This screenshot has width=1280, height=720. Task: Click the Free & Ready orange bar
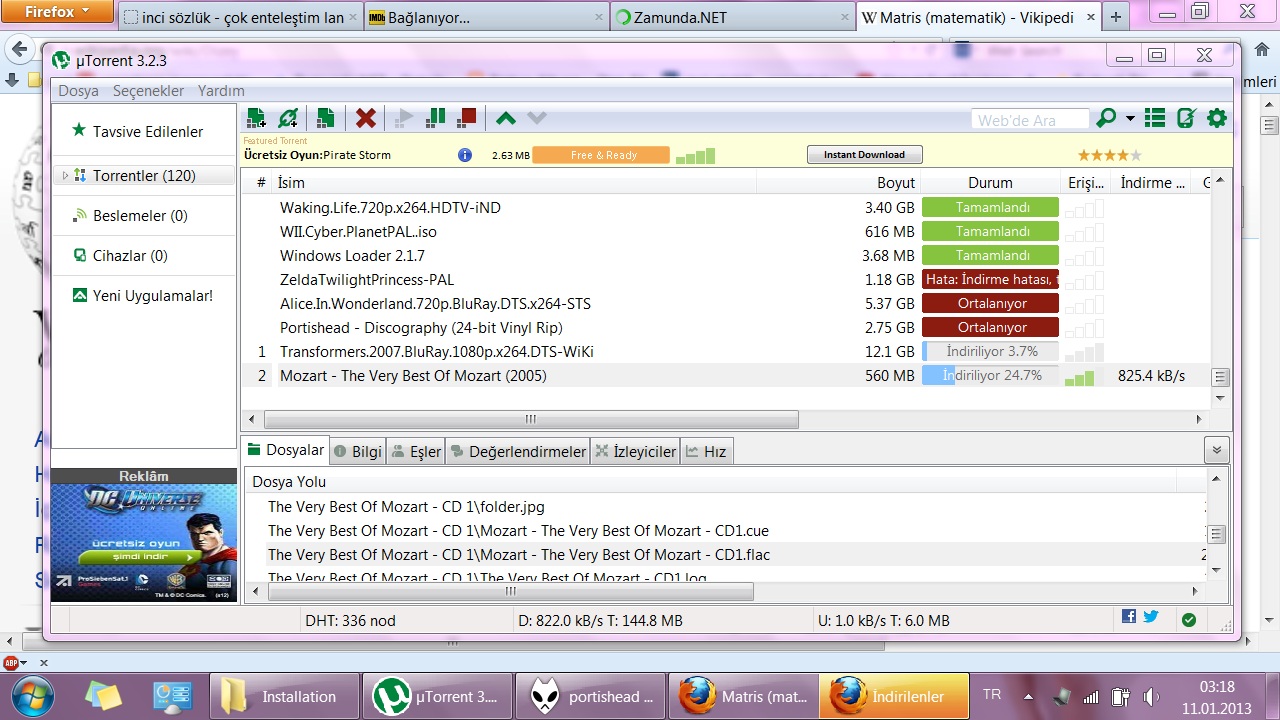[x=601, y=155]
